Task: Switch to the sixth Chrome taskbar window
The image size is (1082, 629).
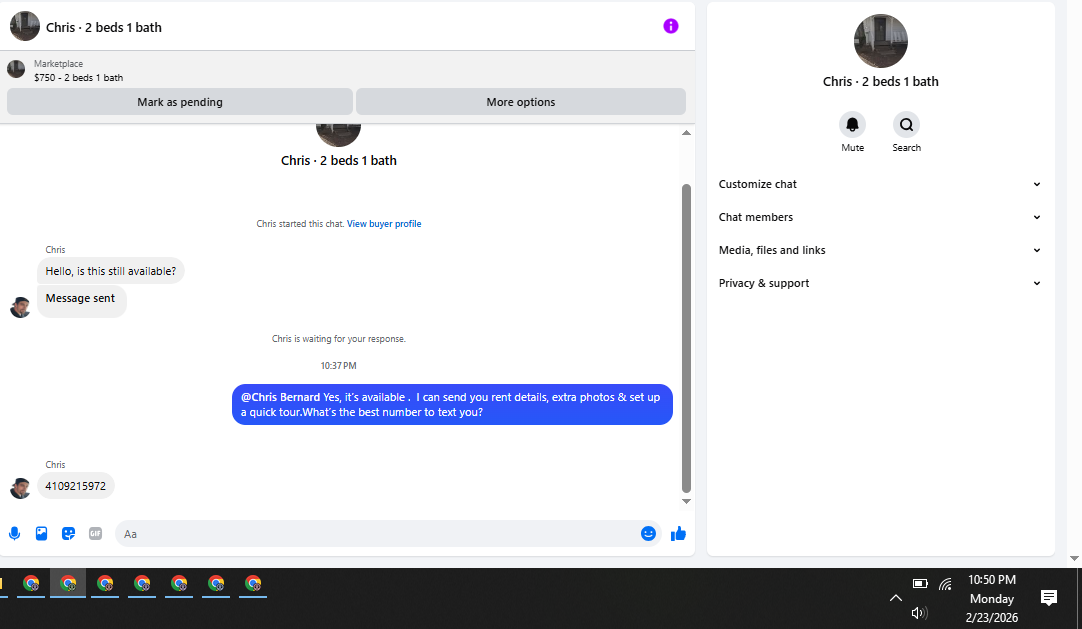Action: (216, 584)
